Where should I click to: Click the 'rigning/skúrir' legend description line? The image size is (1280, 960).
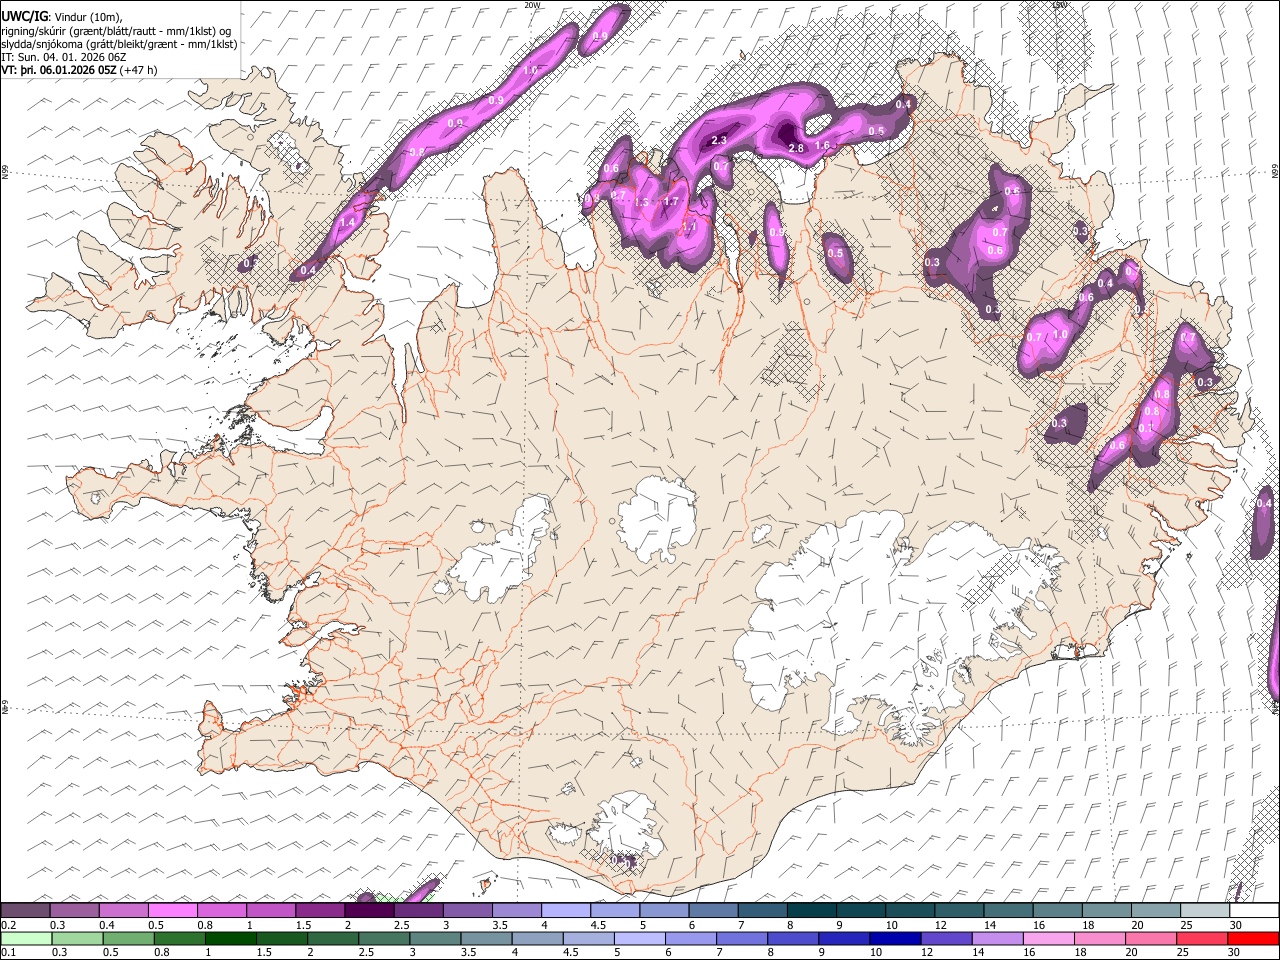click(117, 31)
